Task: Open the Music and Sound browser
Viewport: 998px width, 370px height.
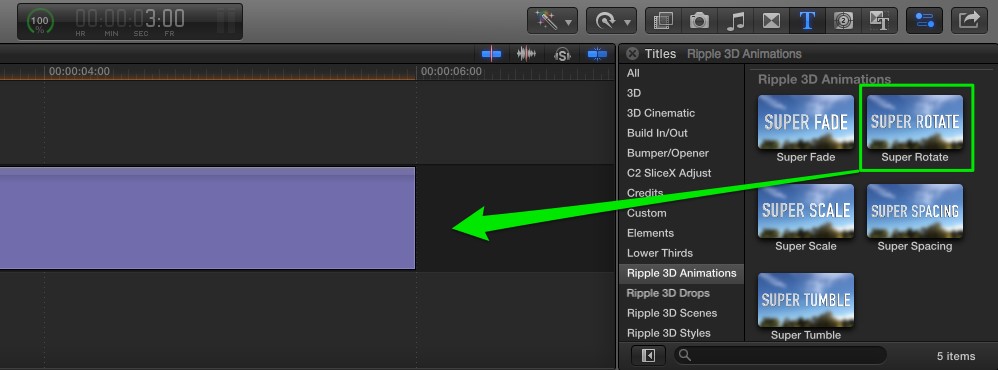Action: point(735,21)
